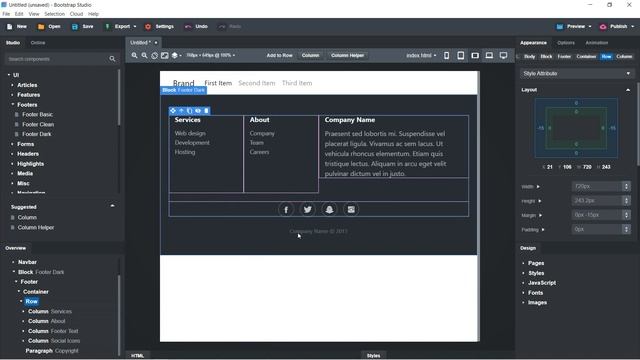The image size is (640, 360).
Task: Click the image/fit canvas toolbar icon
Action: [164, 55]
